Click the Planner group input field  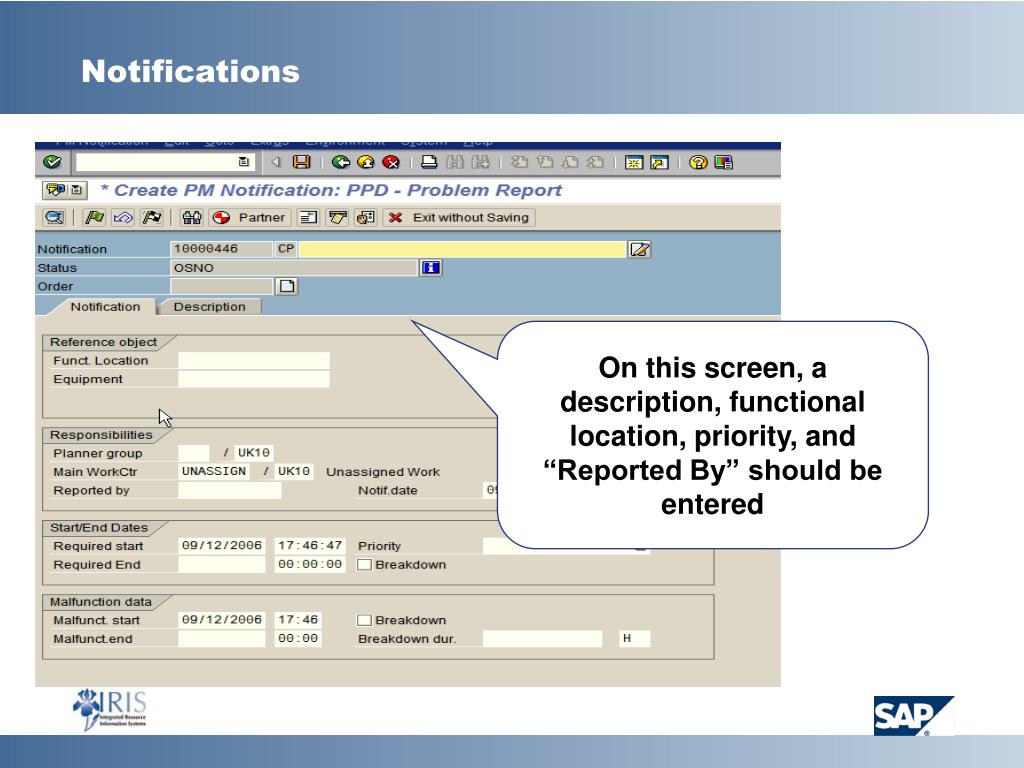click(193, 453)
